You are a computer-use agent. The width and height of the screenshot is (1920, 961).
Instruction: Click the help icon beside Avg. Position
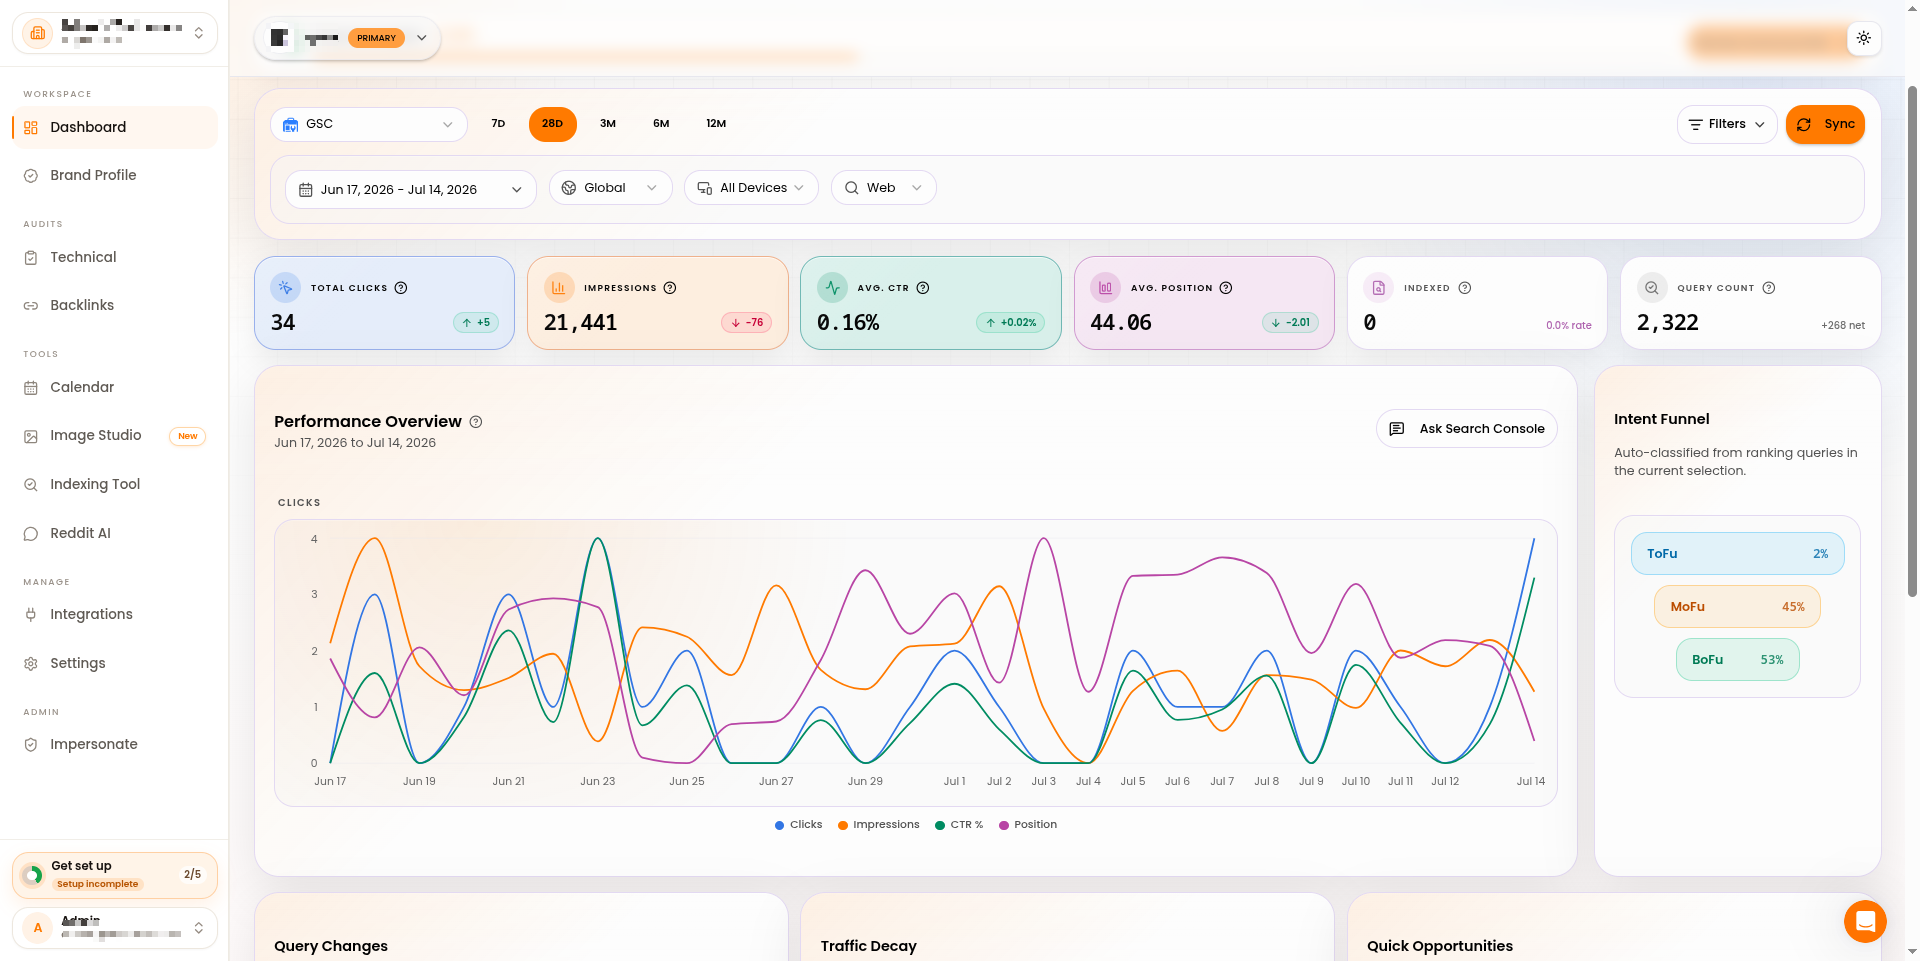(x=1226, y=288)
